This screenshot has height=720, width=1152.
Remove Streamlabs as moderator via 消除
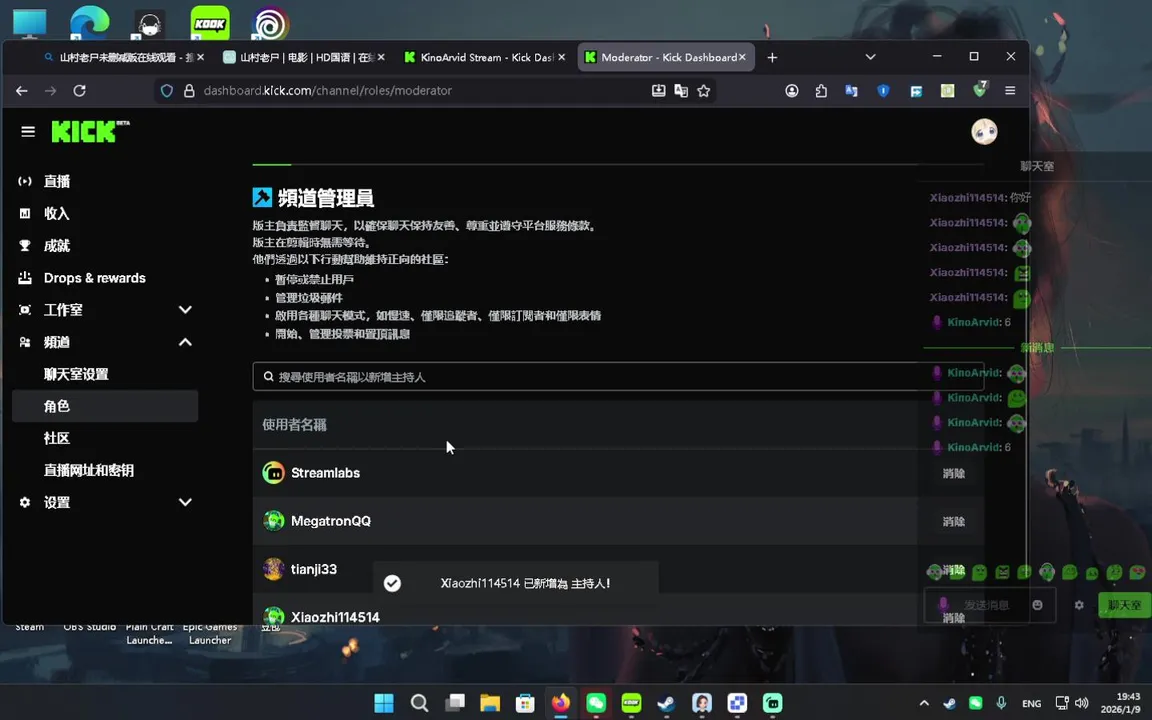point(954,473)
